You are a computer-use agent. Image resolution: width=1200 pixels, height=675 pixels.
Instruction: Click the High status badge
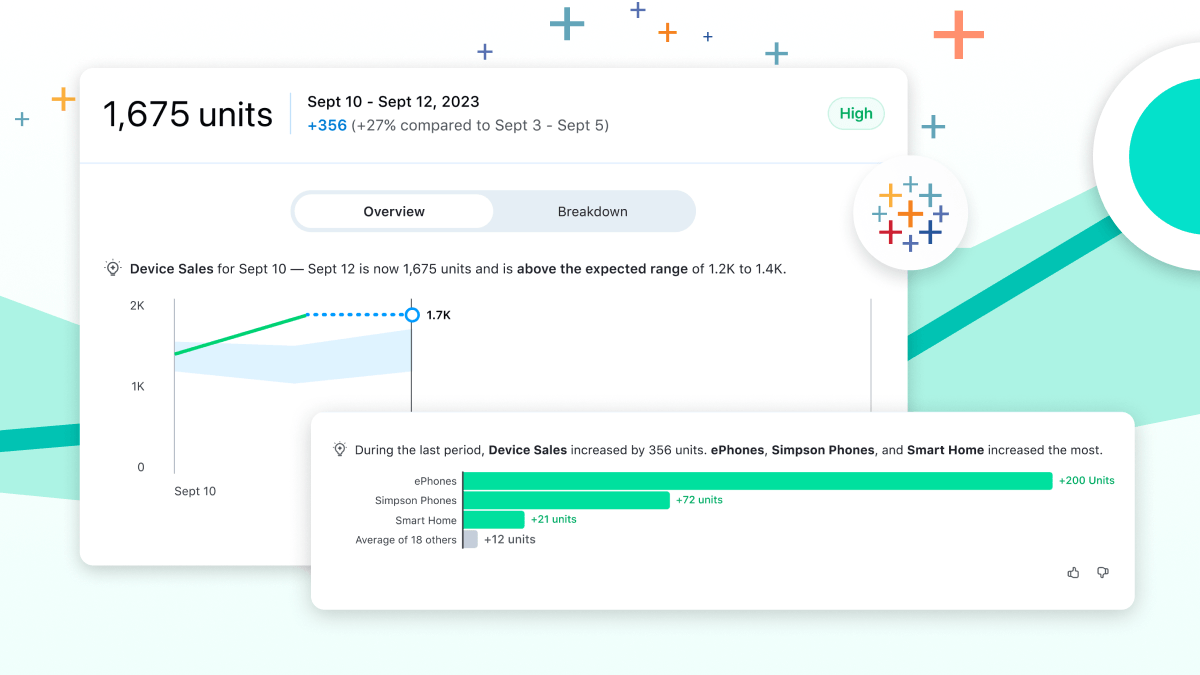point(856,113)
